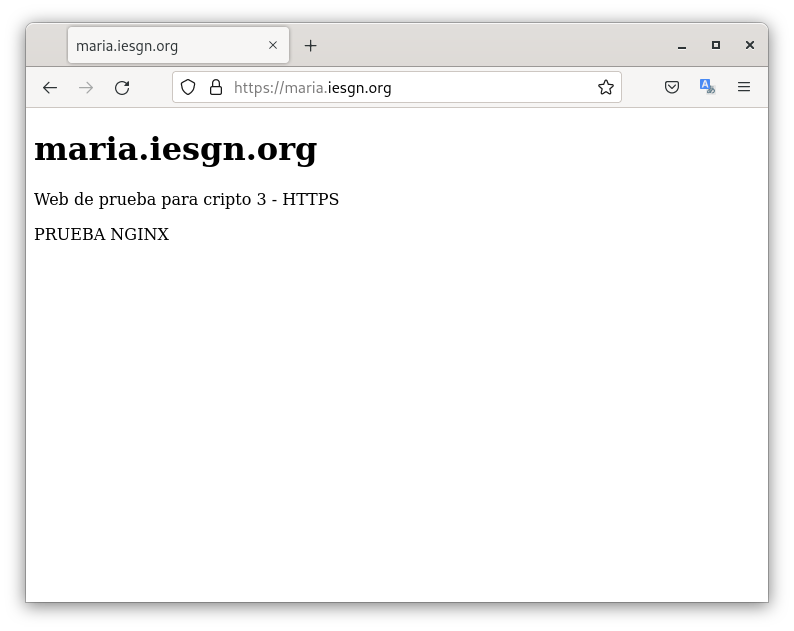The image size is (794, 631).
Task: Open the tracking protection shield panel
Action: (x=188, y=88)
